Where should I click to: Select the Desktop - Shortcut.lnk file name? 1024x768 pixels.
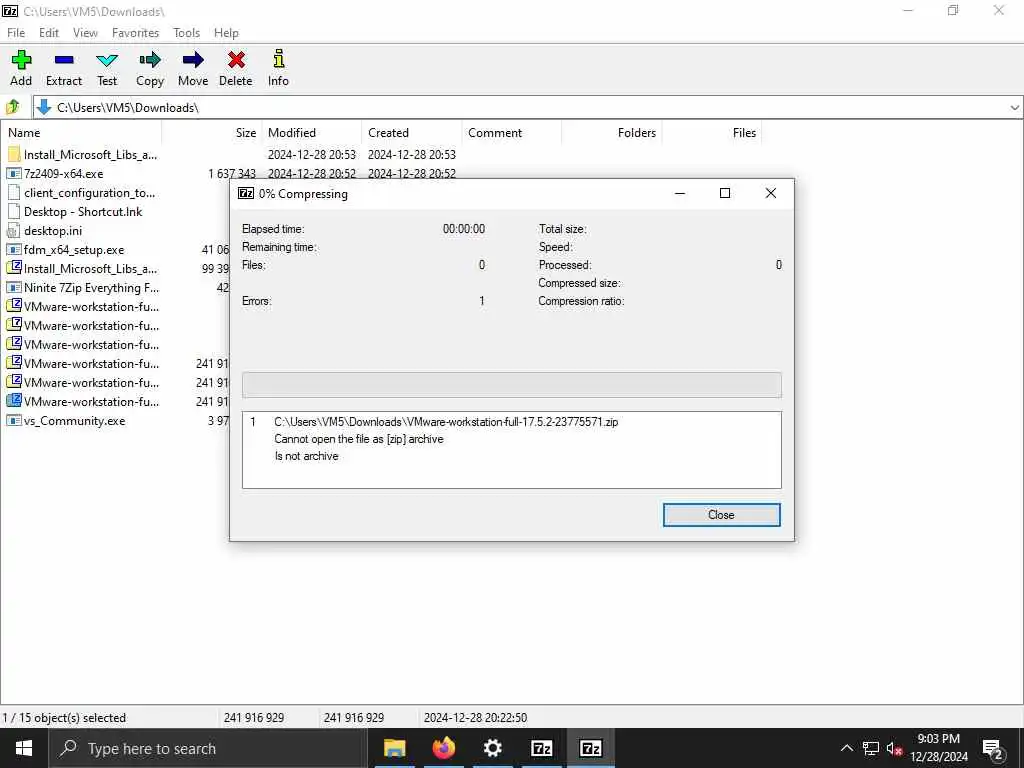point(83,212)
